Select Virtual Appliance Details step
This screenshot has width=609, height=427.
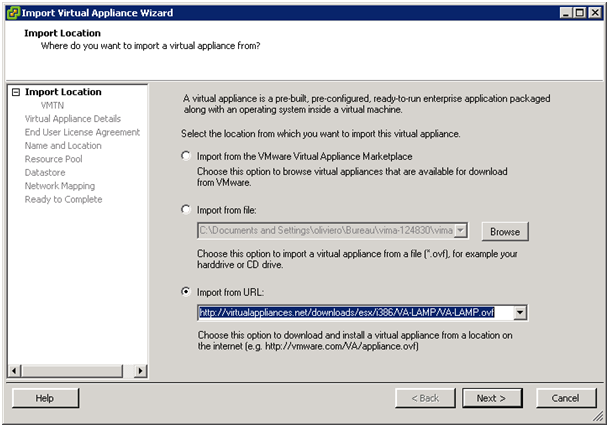[73, 119]
